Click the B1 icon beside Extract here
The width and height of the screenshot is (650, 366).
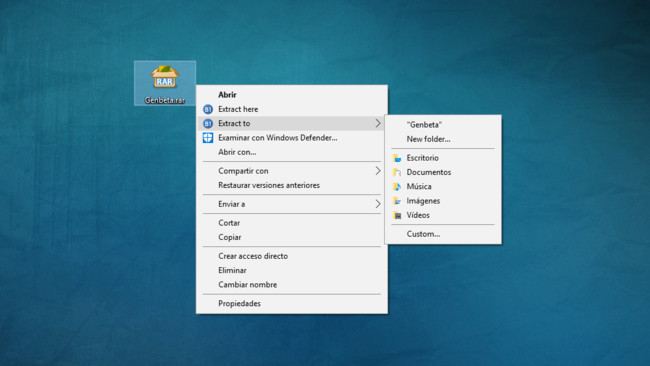click(x=208, y=109)
